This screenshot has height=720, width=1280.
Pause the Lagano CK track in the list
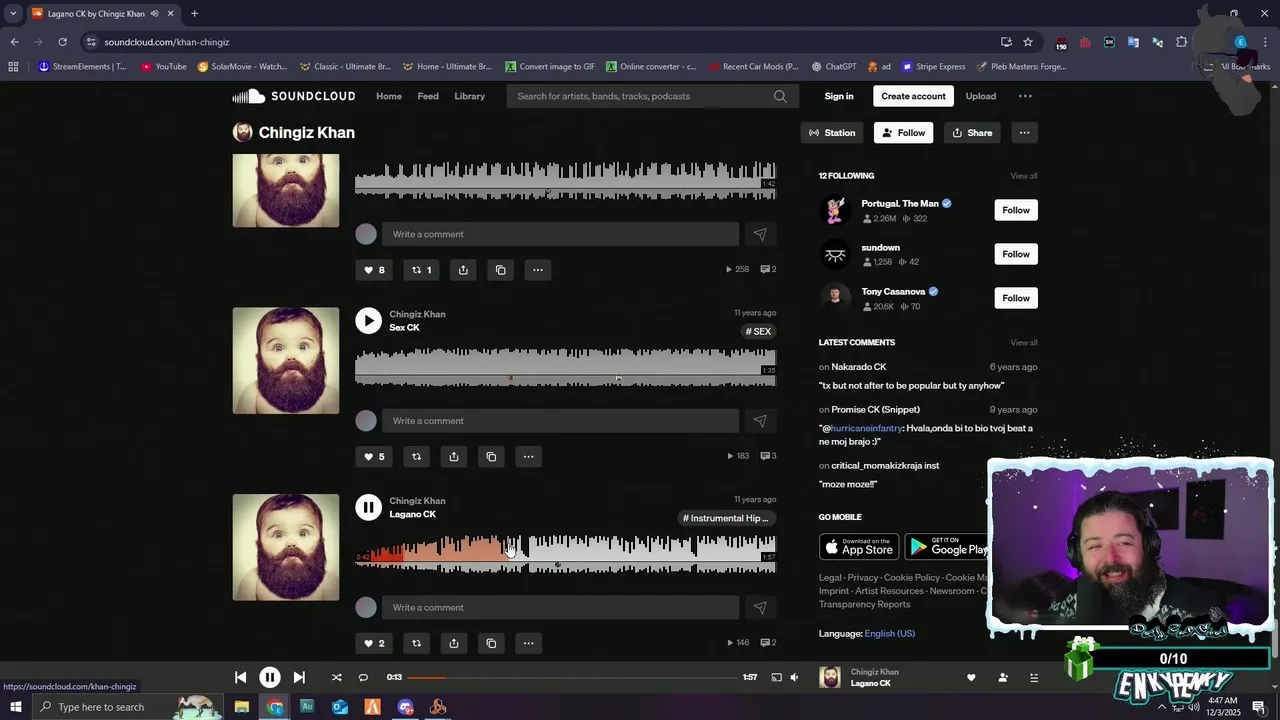tap(369, 508)
